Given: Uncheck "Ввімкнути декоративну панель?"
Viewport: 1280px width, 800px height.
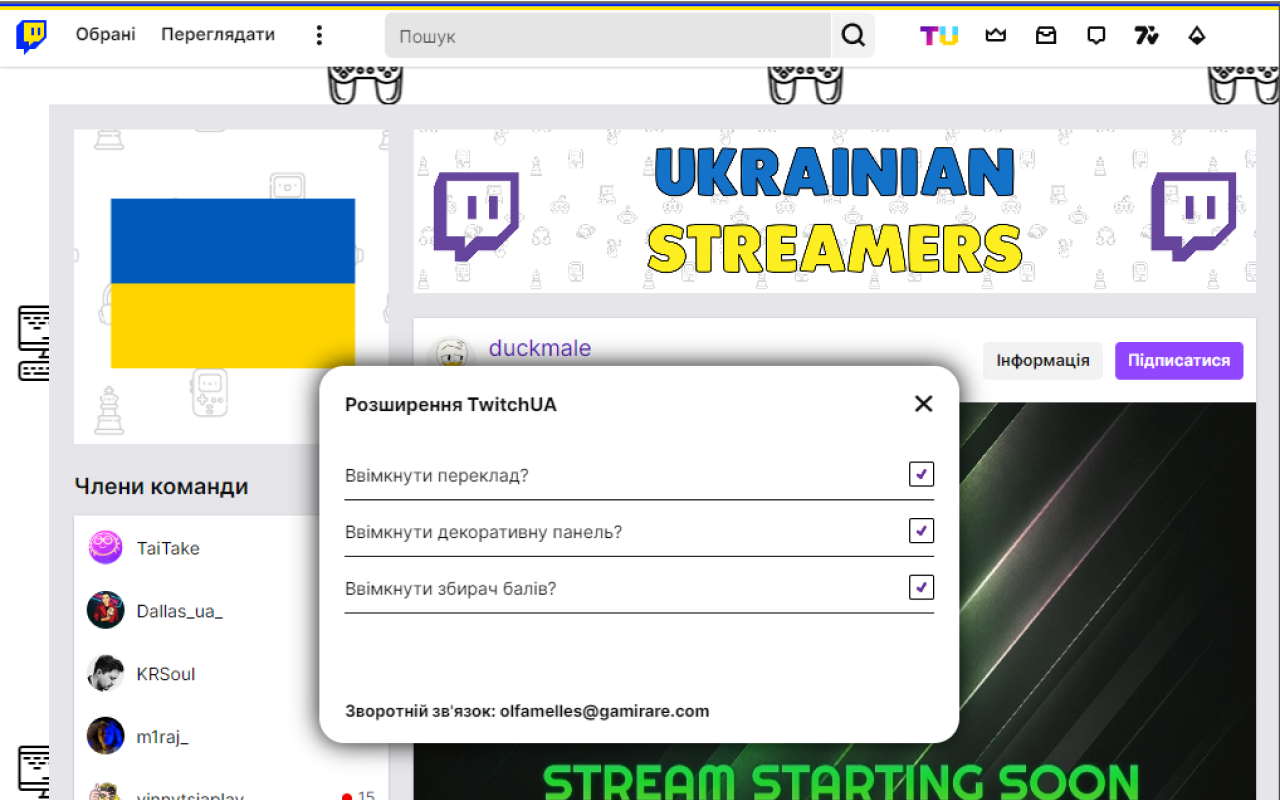Looking at the screenshot, I should 921,531.
